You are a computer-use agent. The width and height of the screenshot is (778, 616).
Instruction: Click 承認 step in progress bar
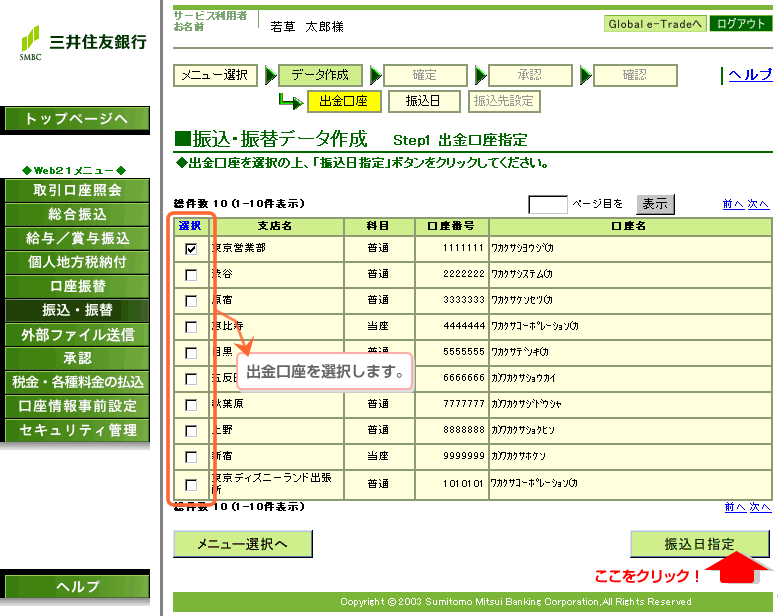coord(530,75)
